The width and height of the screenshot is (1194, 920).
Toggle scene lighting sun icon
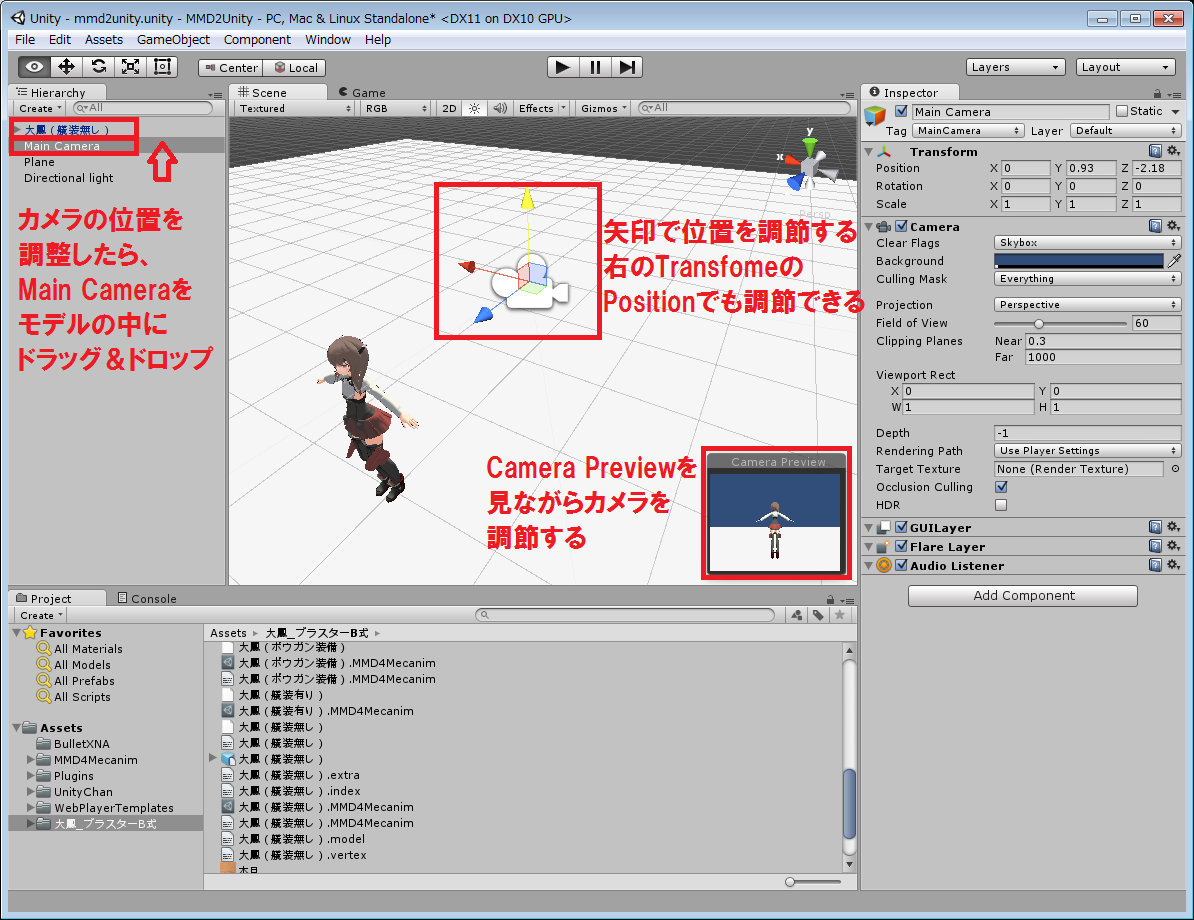(x=474, y=108)
